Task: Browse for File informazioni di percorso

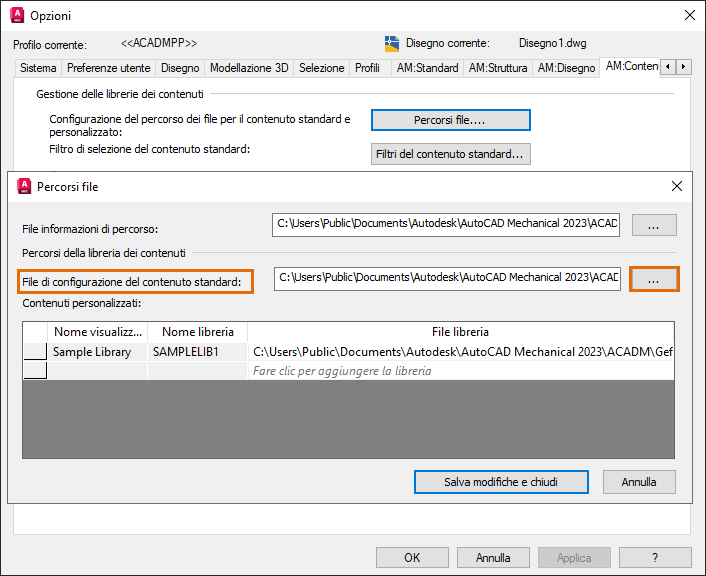Action: 654,225
